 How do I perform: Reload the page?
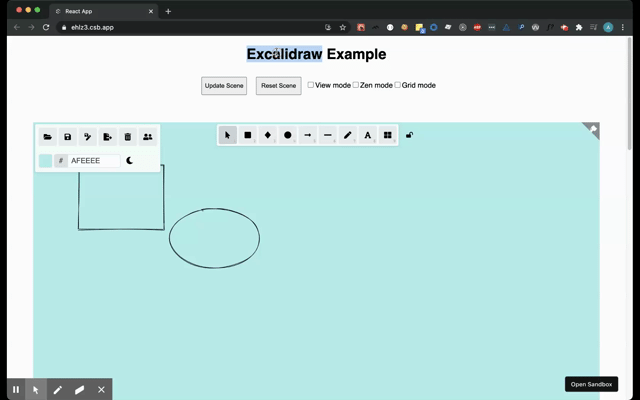(x=46, y=27)
